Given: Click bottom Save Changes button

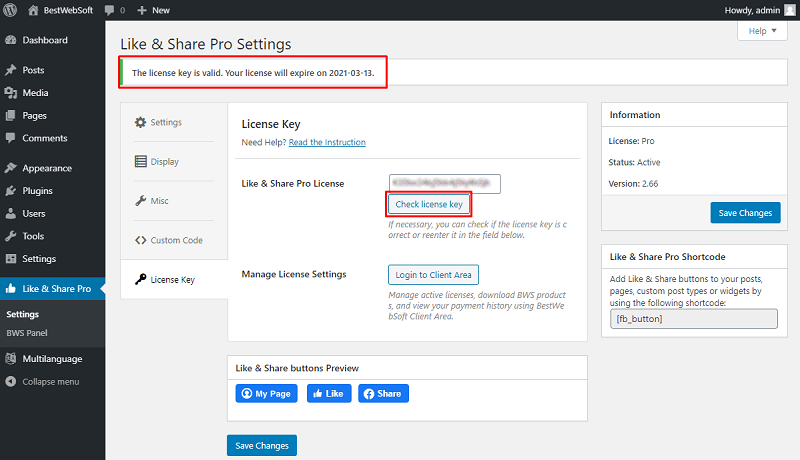Looking at the screenshot, I should point(262,446).
